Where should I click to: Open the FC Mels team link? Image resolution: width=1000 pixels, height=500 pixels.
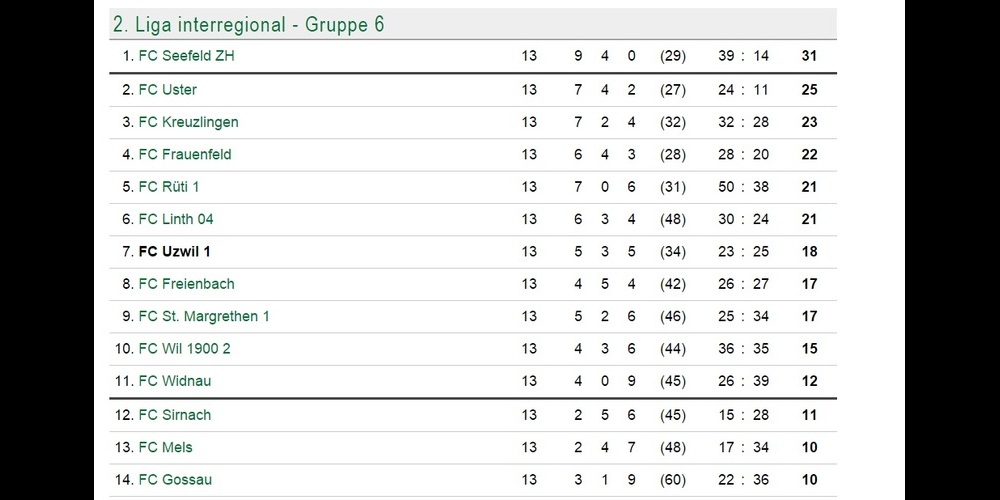(x=165, y=447)
